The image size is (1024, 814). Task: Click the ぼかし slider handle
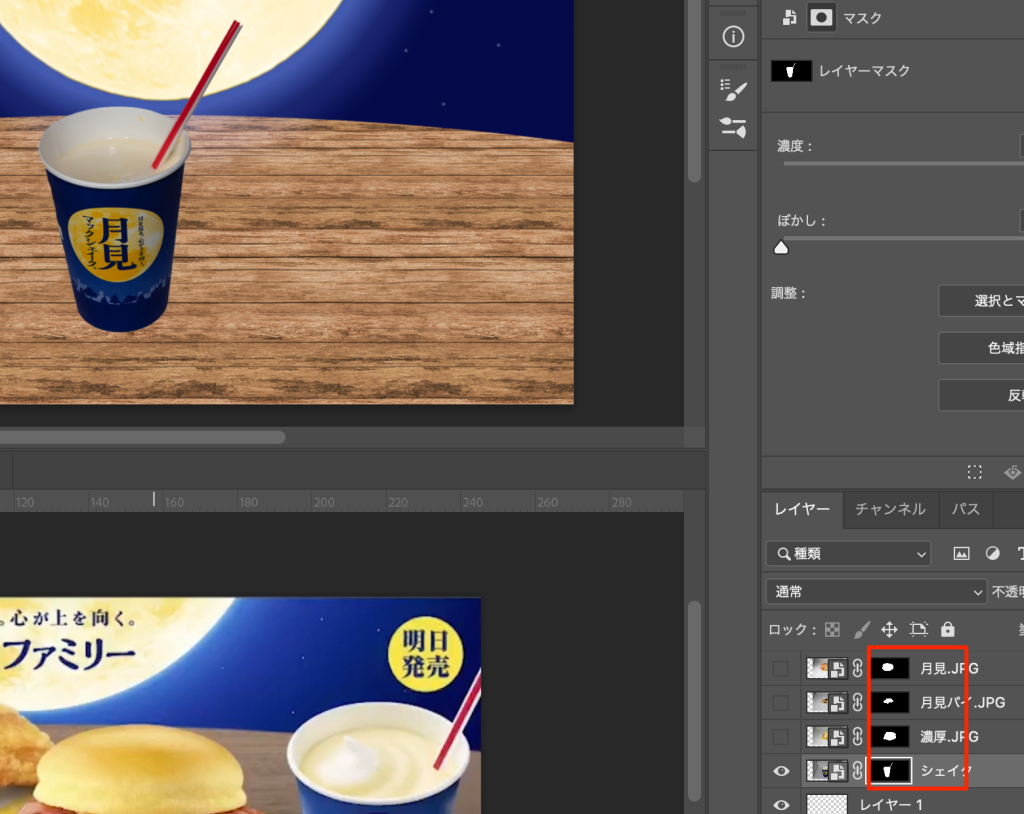(x=782, y=248)
